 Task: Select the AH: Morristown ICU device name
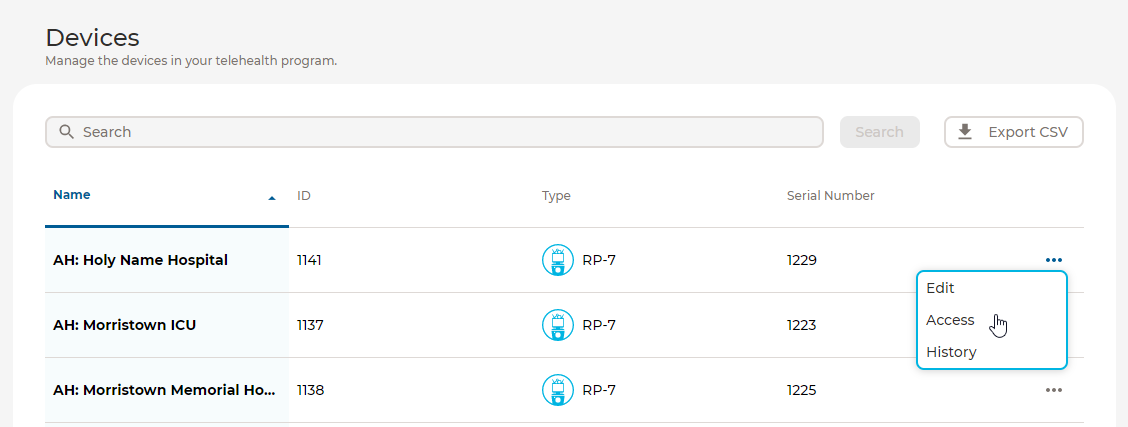(x=124, y=325)
